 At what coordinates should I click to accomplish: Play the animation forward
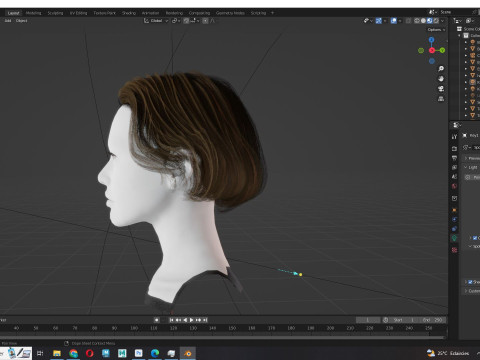[192, 320]
